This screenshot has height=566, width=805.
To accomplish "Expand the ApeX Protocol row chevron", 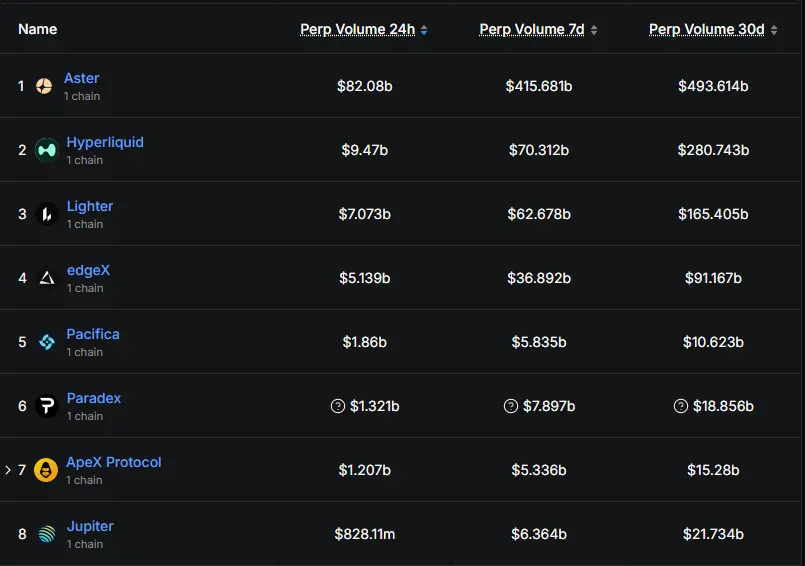I will pyautogui.click(x=8, y=470).
